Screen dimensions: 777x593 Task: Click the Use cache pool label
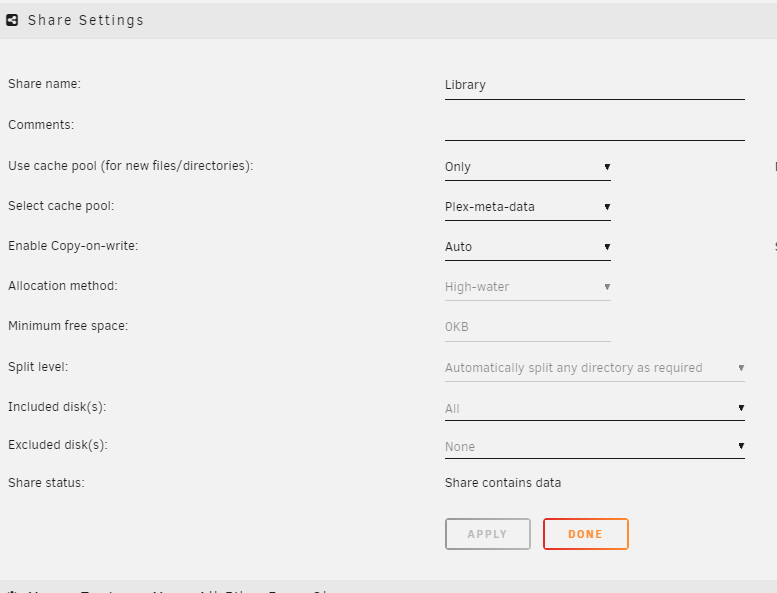coord(130,166)
